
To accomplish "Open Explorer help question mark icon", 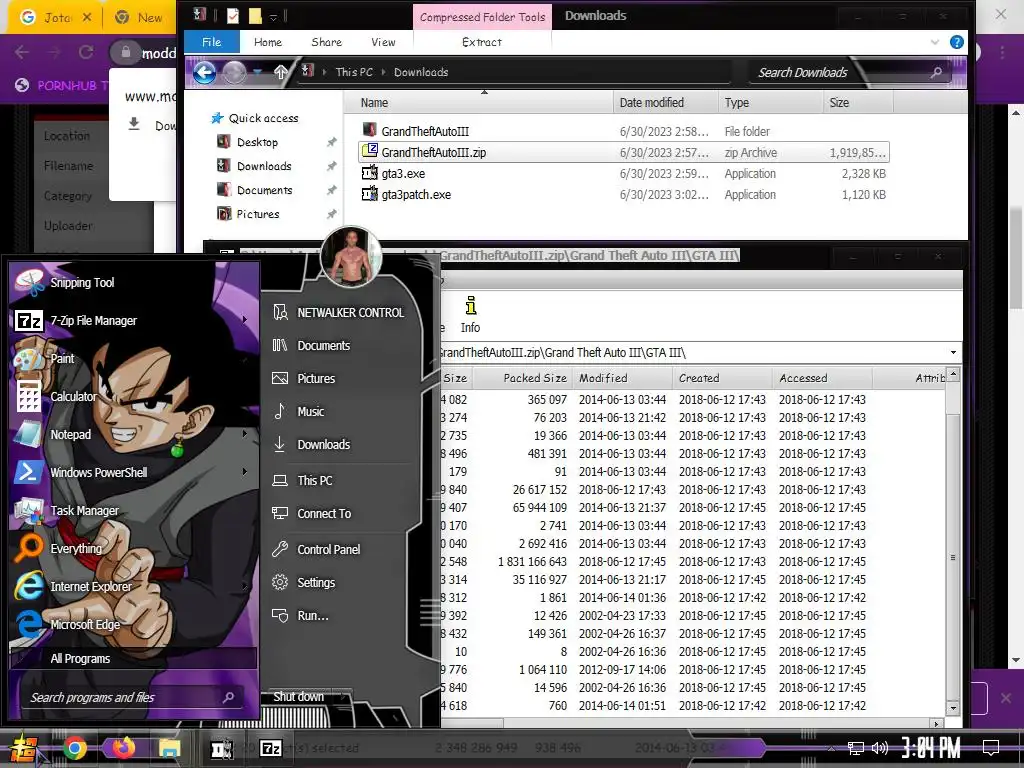I will (957, 42).
